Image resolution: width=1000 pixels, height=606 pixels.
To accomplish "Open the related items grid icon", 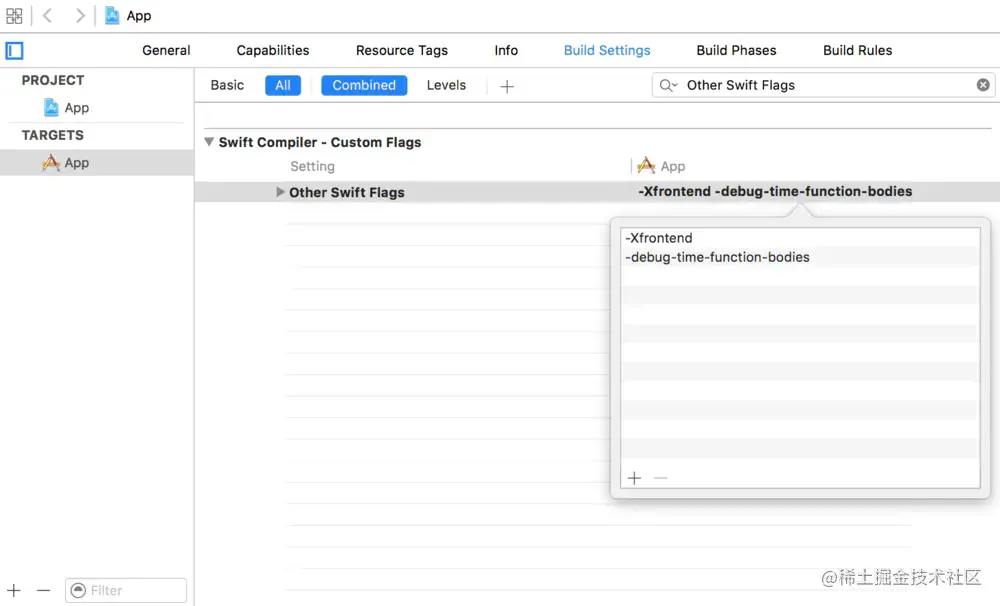I will tap(14, 15).
